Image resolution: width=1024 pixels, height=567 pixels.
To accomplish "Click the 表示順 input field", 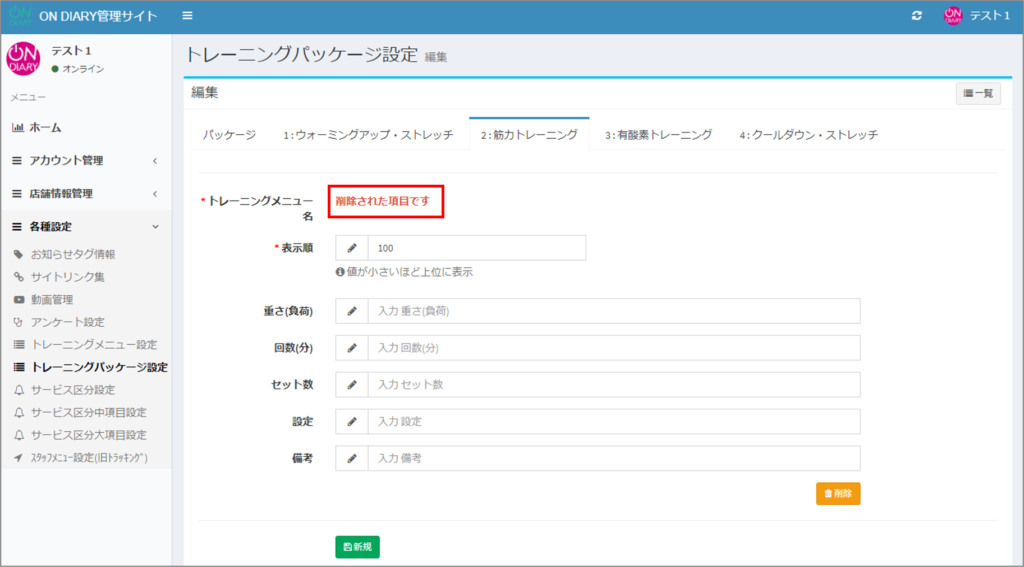I will tap(476, 248).
